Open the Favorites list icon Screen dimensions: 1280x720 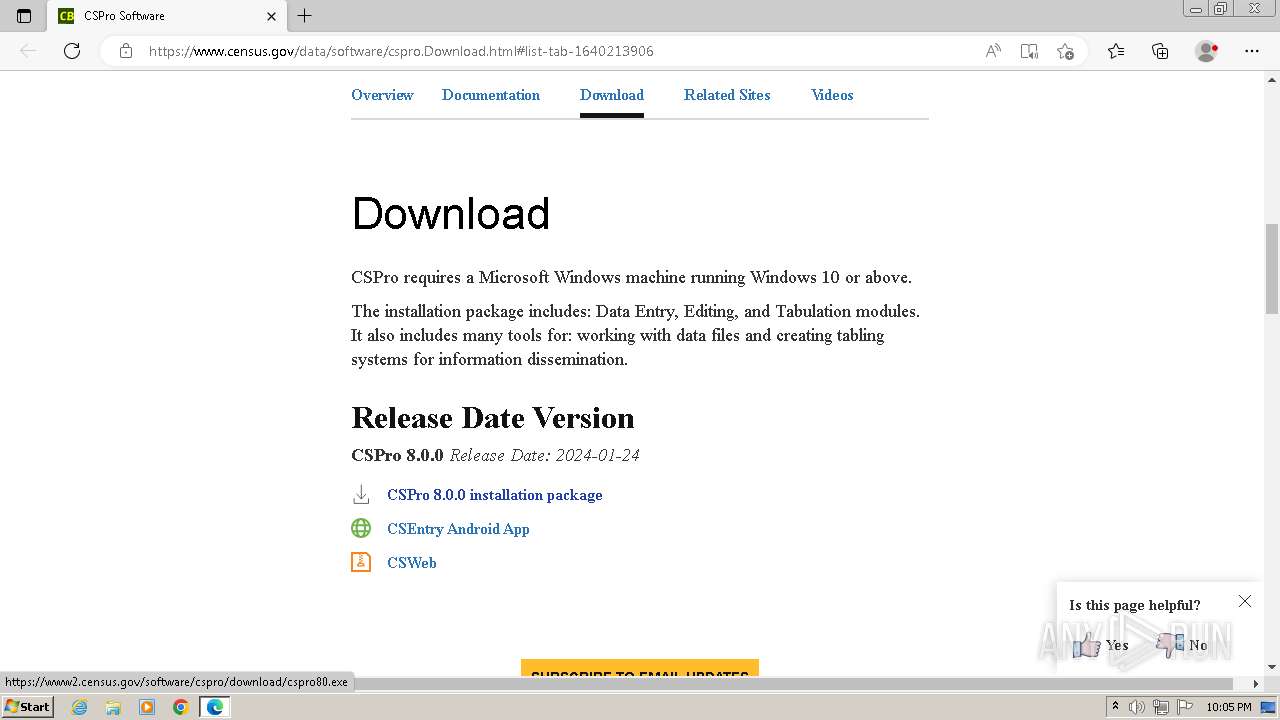[x=1116, y=51]
